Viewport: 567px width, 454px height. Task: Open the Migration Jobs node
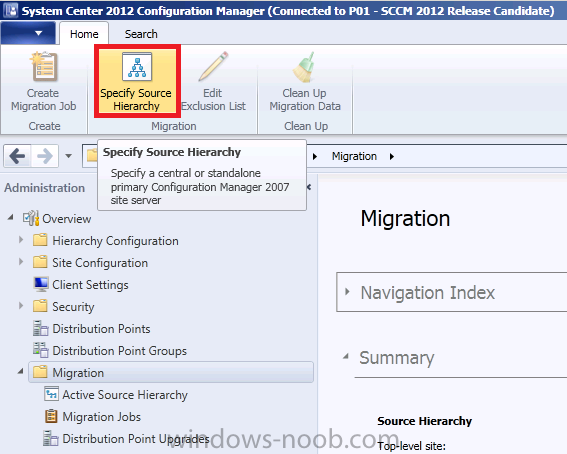(x=102, y=417)
